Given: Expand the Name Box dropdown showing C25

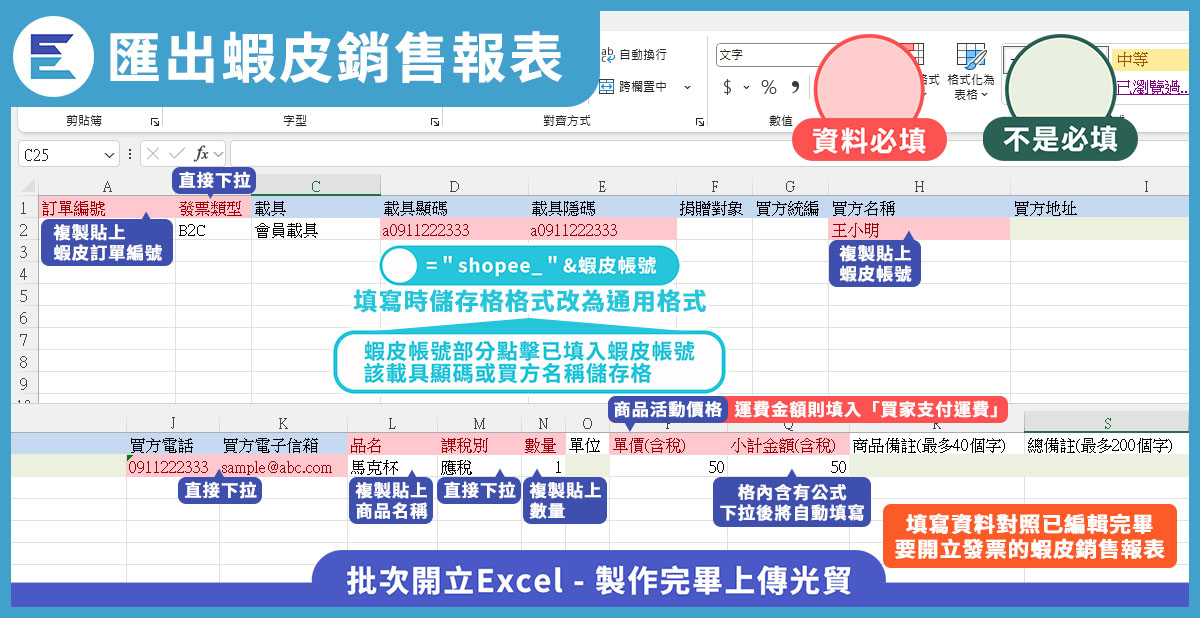Looking at the screenshot, I should [109, 155].
